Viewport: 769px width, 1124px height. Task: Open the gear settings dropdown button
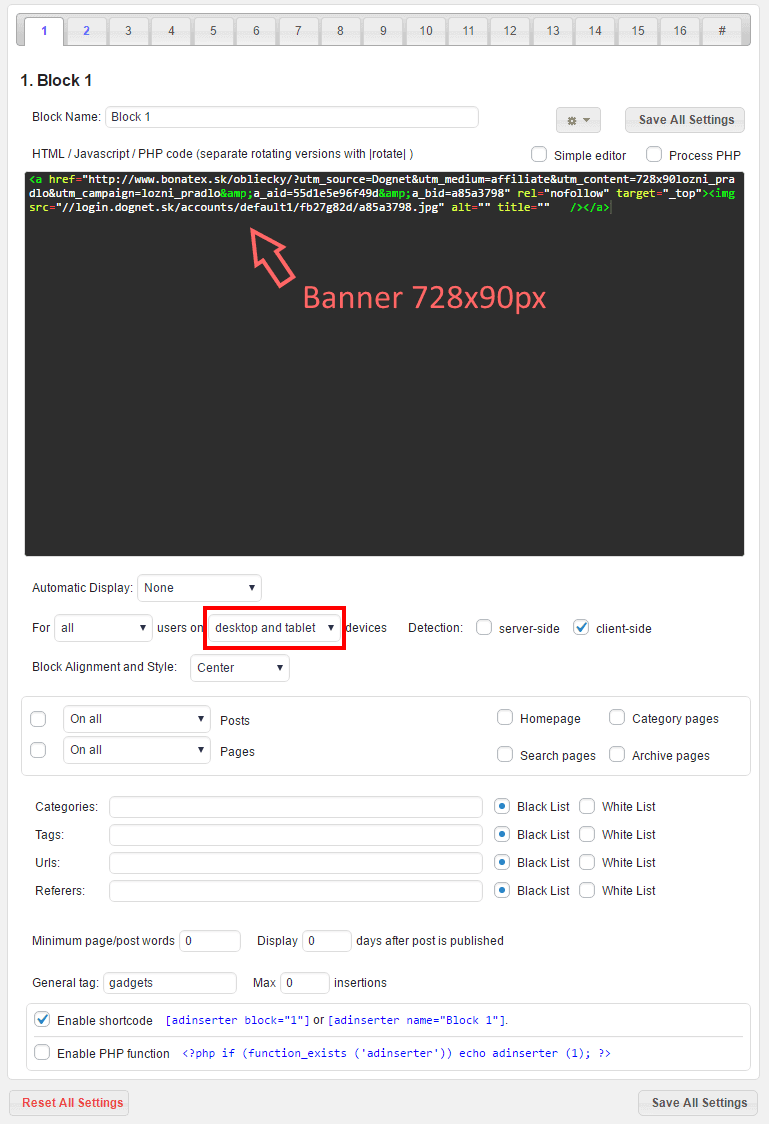(x=578, y=120)
